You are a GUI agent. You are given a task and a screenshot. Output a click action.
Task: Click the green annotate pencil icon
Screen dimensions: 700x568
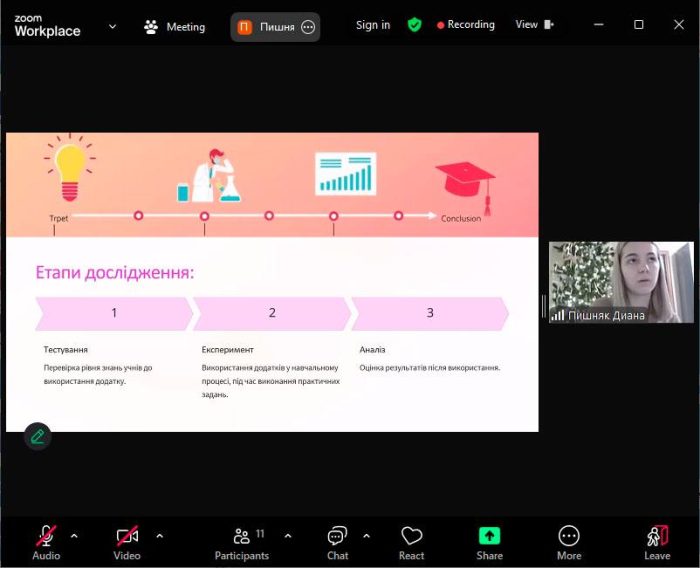pyautogui.click(x=37, y=436)
